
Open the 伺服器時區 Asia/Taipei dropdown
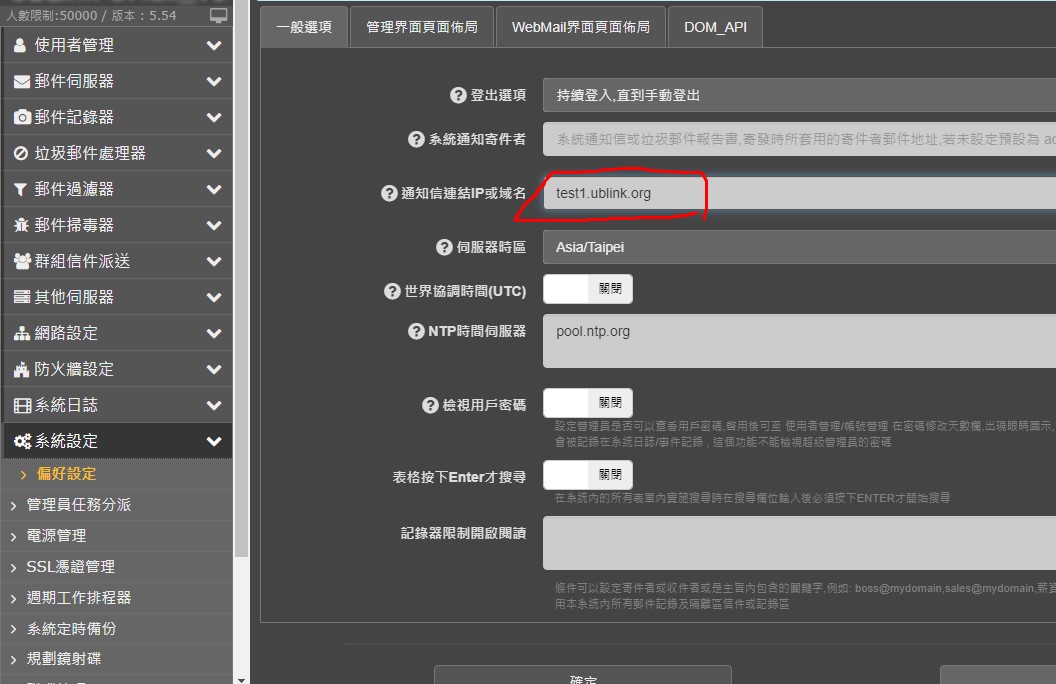[798, 246]
